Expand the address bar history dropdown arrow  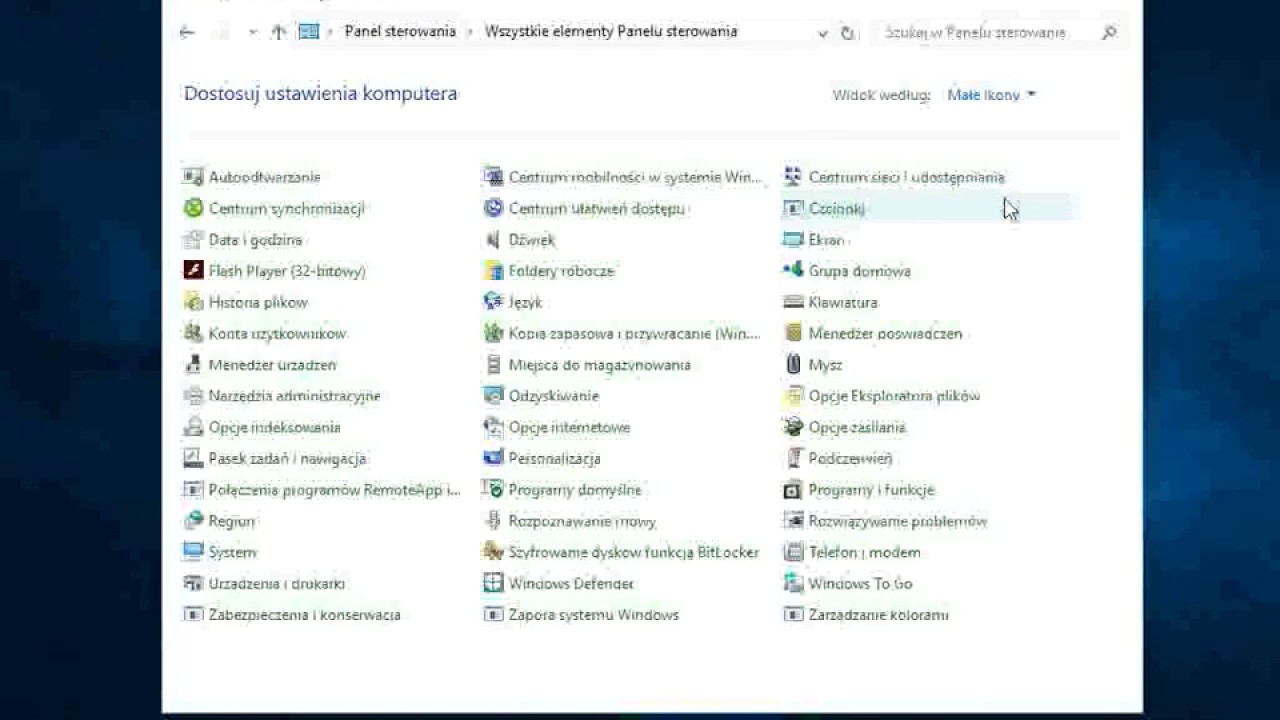(x=822, y=33)
